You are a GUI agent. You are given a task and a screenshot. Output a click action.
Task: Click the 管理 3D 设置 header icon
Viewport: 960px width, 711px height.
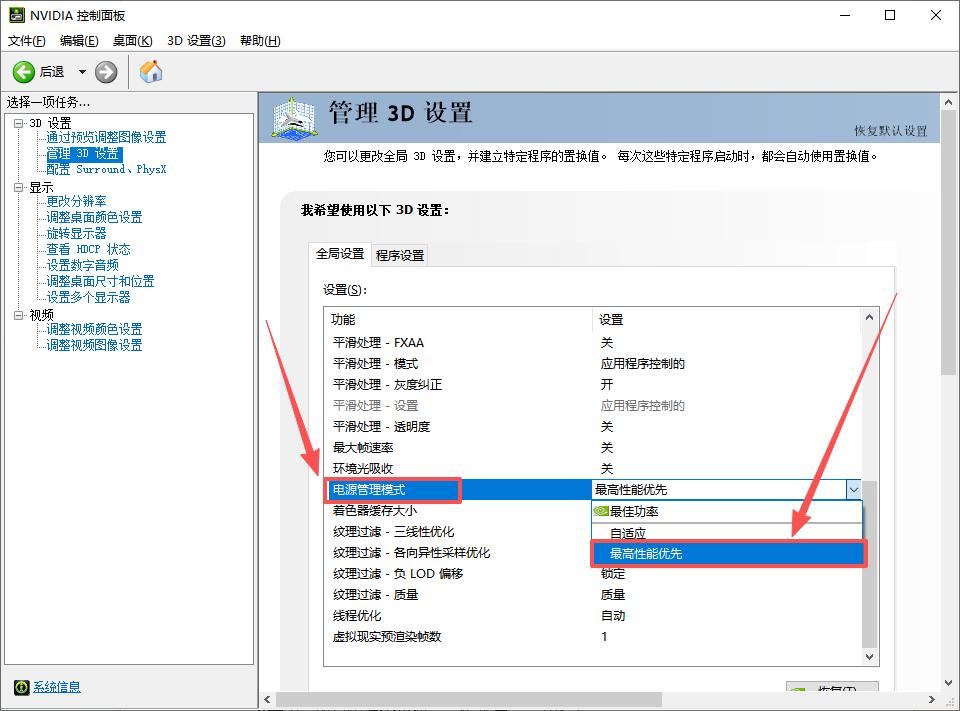pos(294,118)
